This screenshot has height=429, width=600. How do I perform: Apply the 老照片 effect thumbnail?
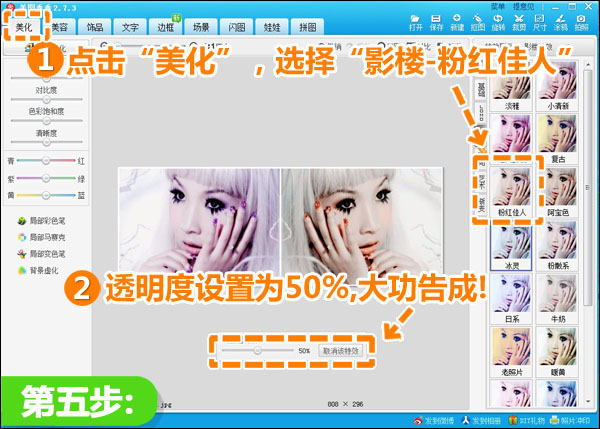tap(511, 352)
